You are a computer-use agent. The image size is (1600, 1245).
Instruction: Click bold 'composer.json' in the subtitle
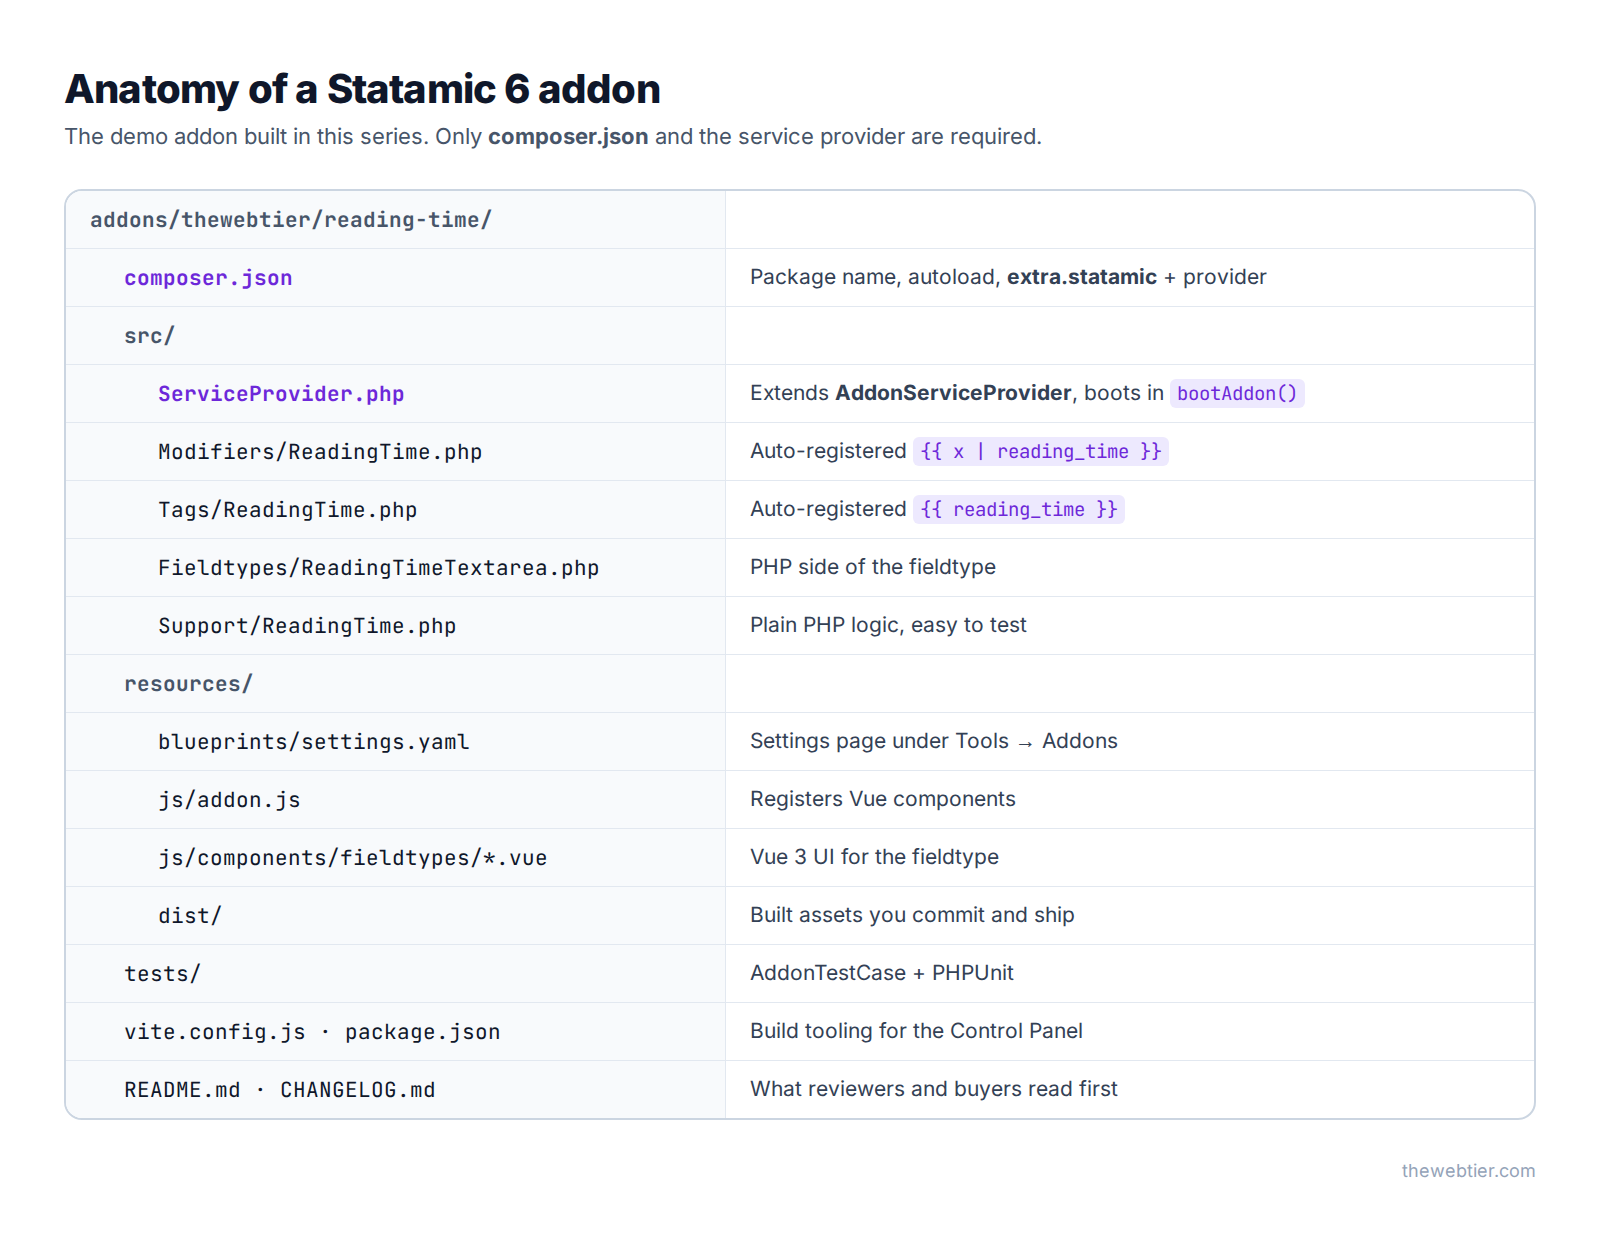[x=568, y=137]
